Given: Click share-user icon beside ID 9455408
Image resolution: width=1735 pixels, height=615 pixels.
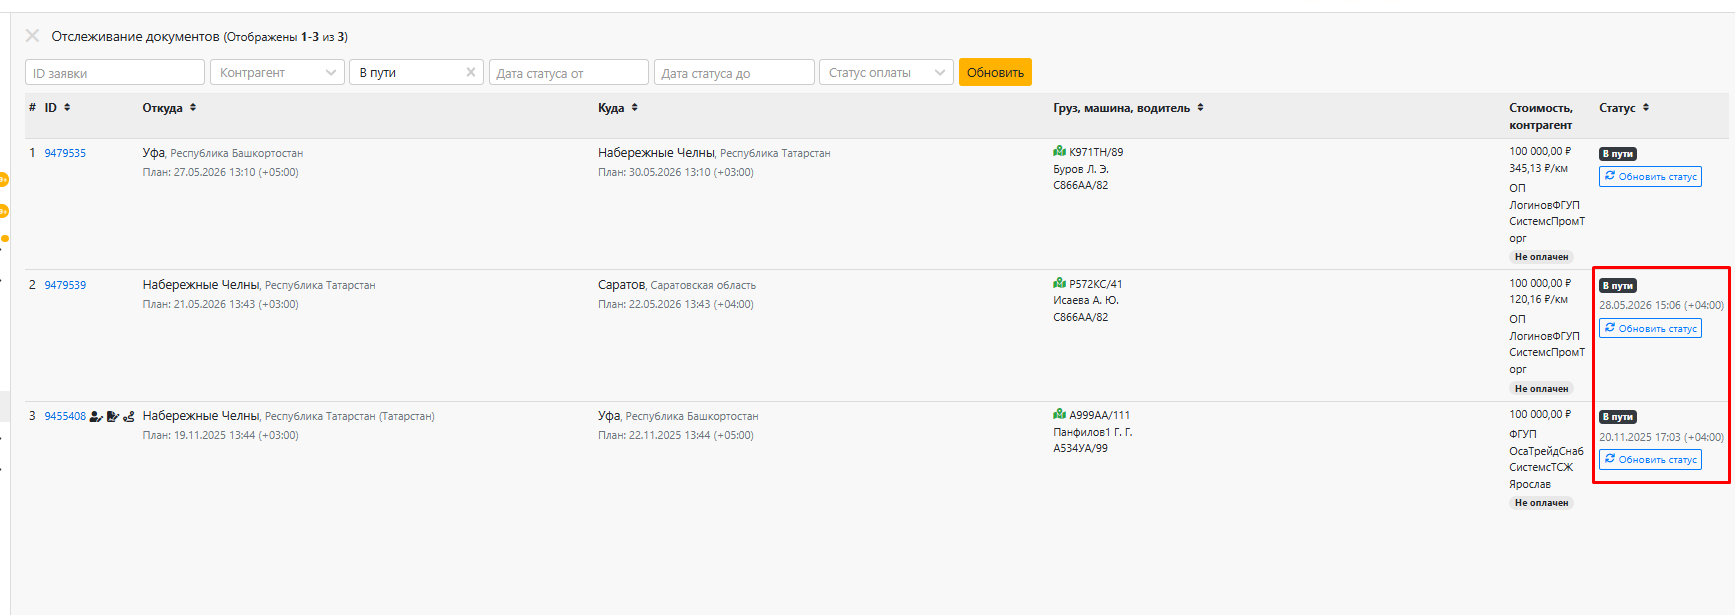Looking at the screenshot, I should [x=128, y=416].
